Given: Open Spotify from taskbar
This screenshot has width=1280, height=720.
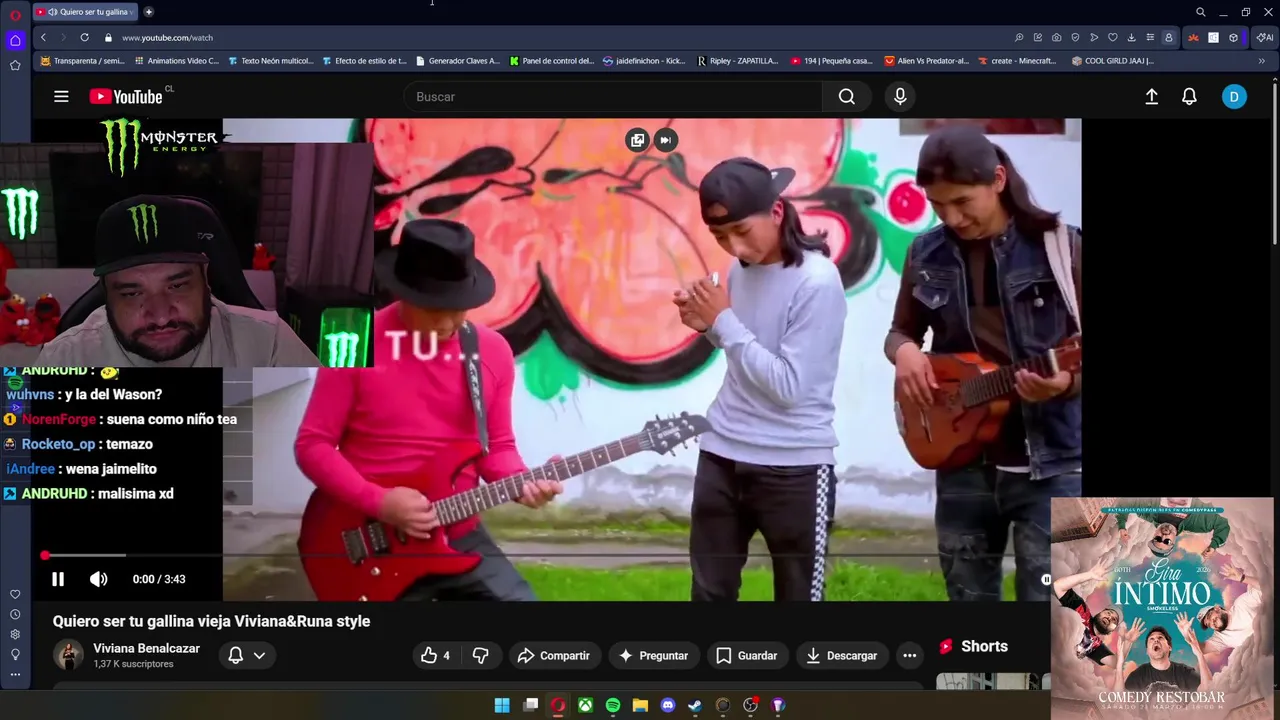Looking at the screenshot, I should (613, 705).
